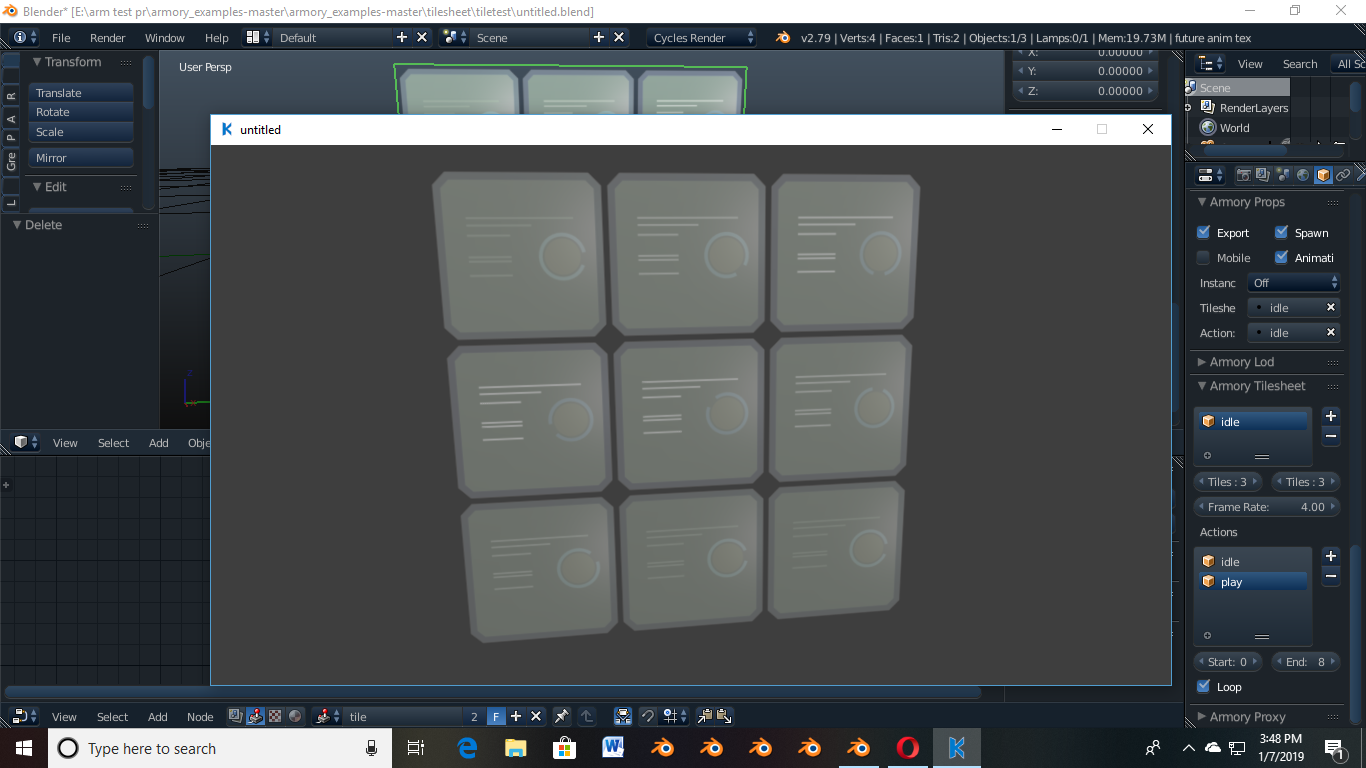Open the outliner Search menu

[1300, 64]
